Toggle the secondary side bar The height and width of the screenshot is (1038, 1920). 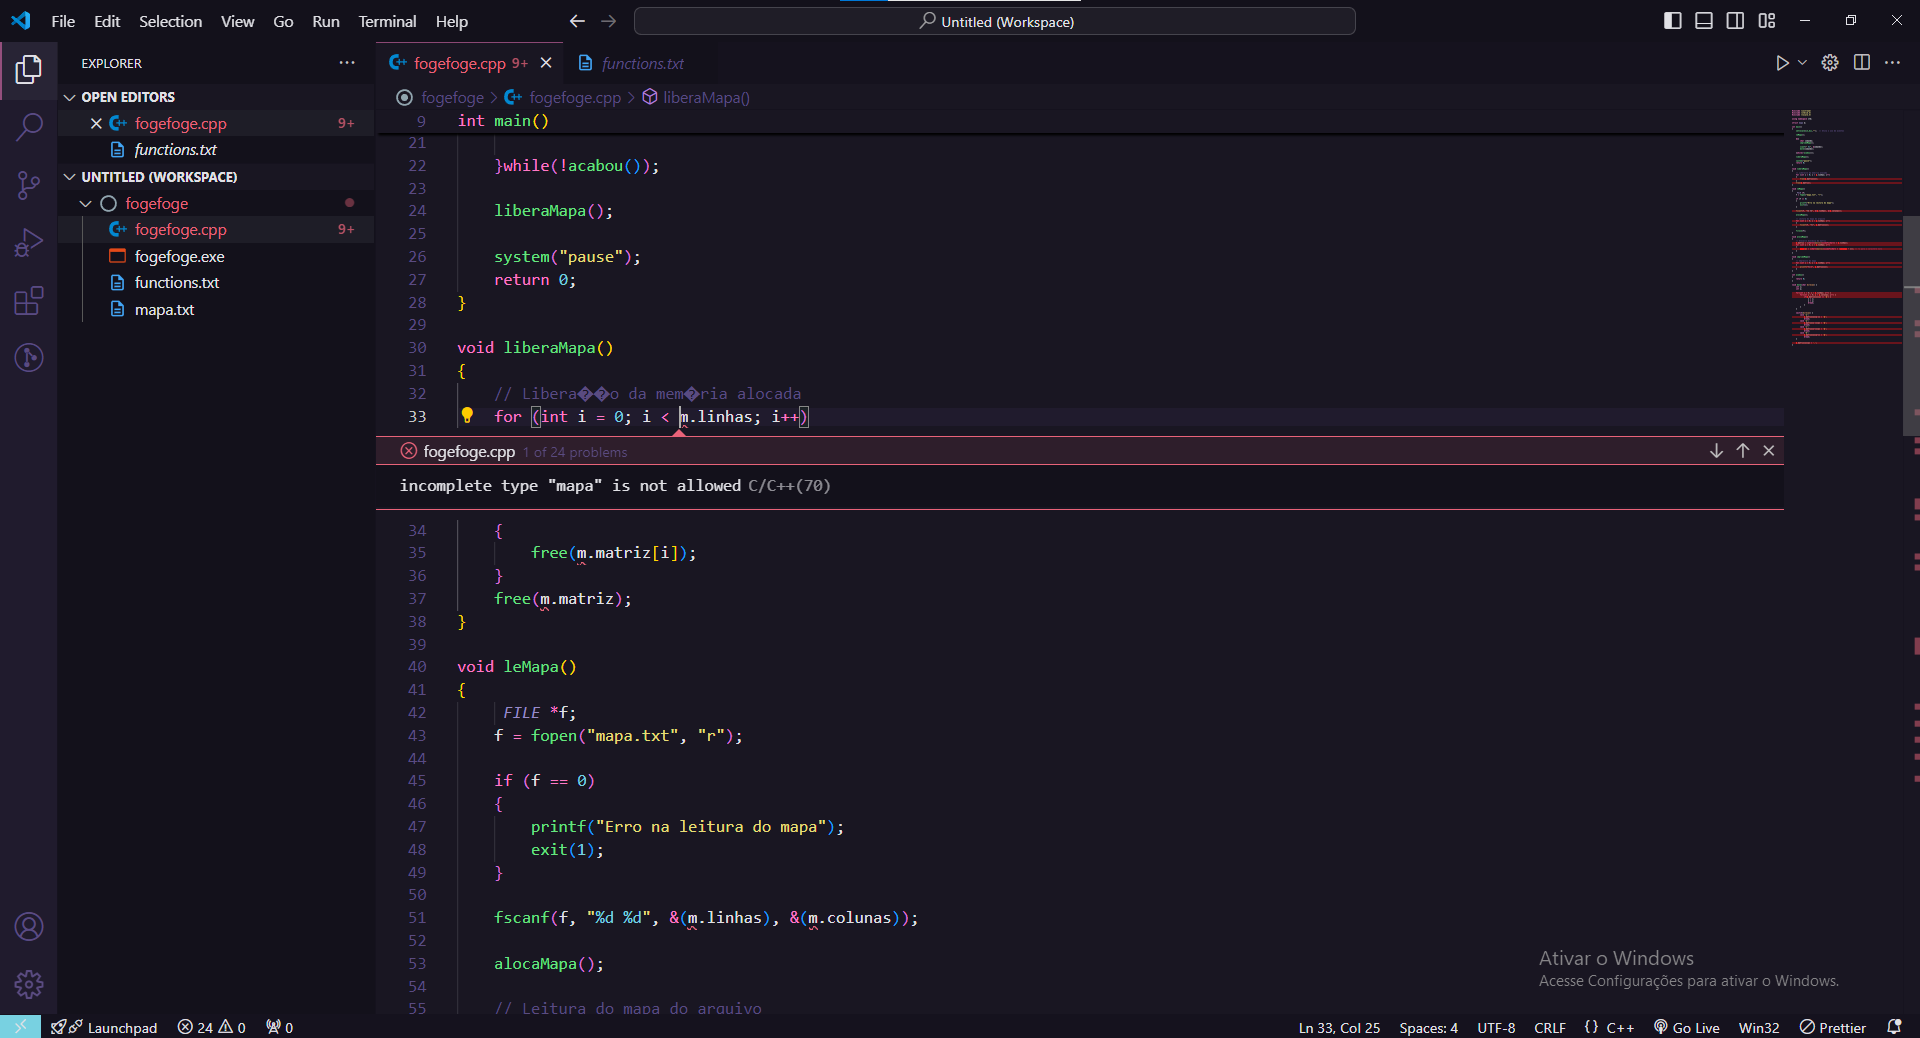point(1736,21)
